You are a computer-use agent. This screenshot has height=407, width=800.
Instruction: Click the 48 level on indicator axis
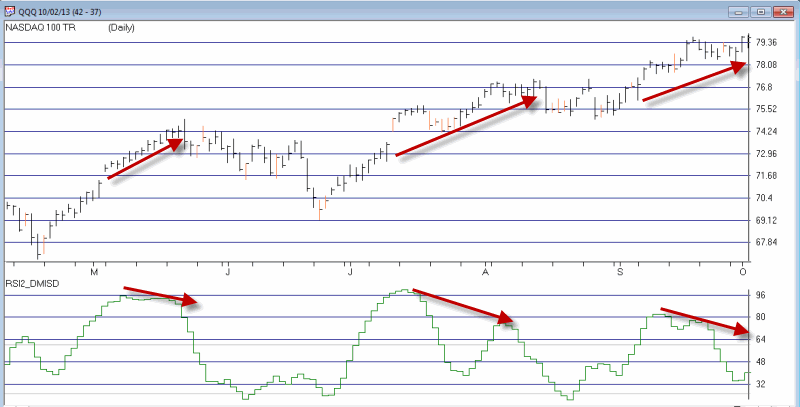coord(760,361)
